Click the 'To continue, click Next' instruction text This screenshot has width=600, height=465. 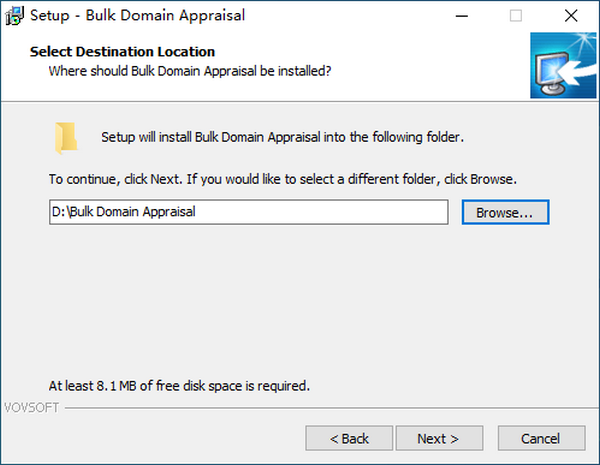pyautogui.click(x=282, y=180)
